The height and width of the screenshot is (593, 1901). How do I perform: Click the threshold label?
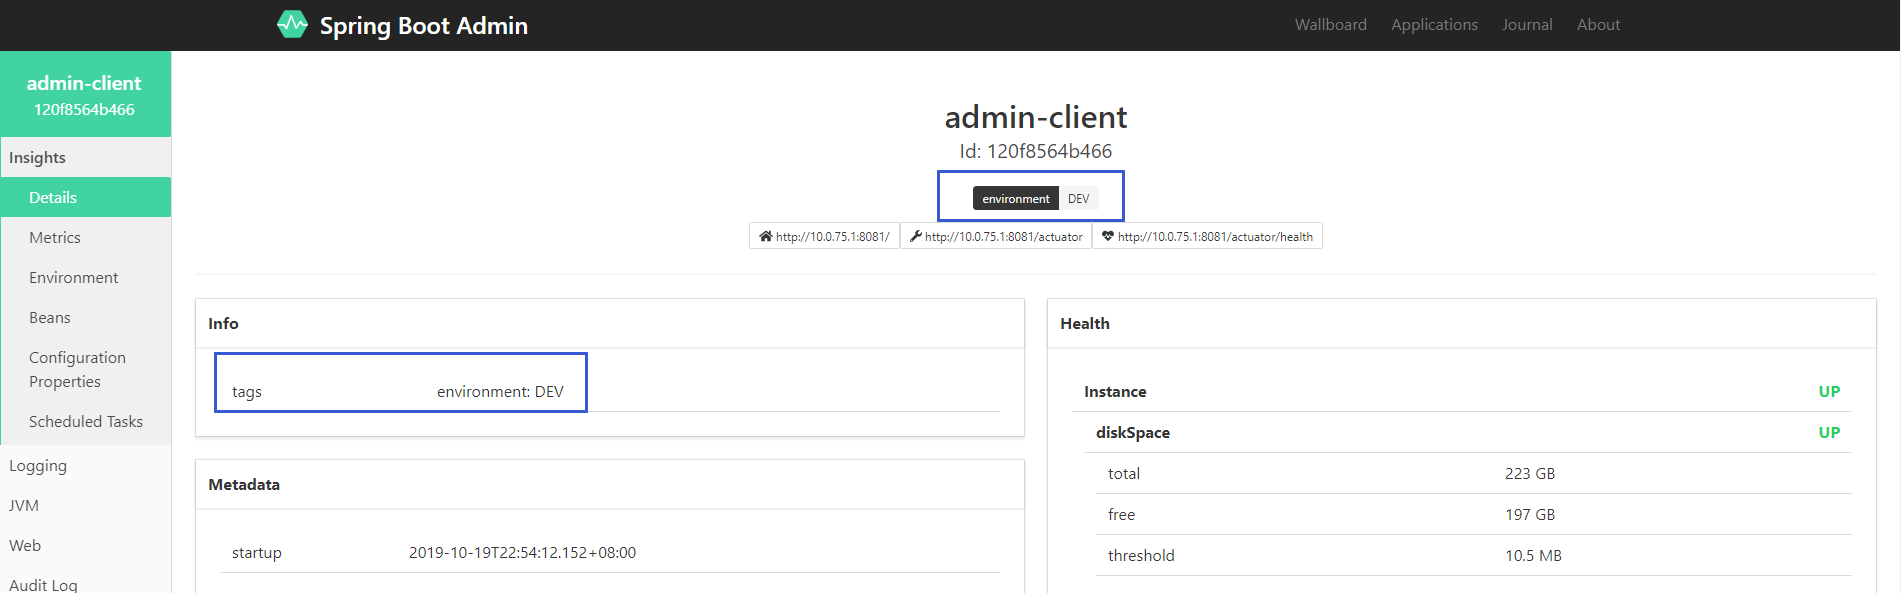click(x=1141, y=555)
